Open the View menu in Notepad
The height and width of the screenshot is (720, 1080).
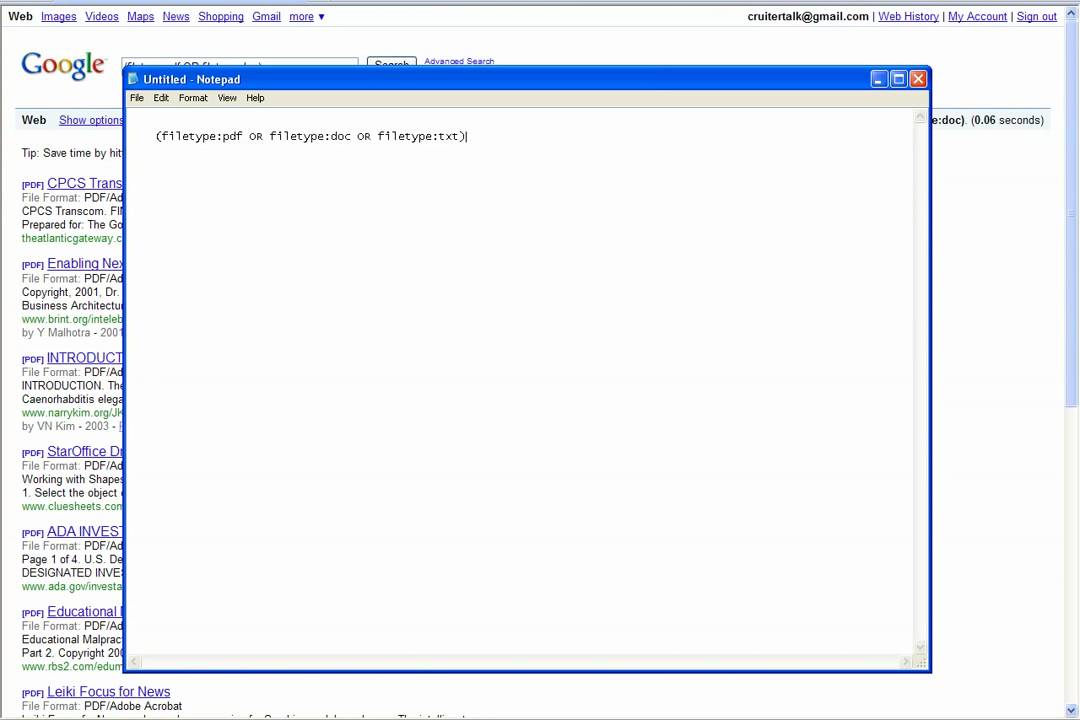[x=227, y=98]
